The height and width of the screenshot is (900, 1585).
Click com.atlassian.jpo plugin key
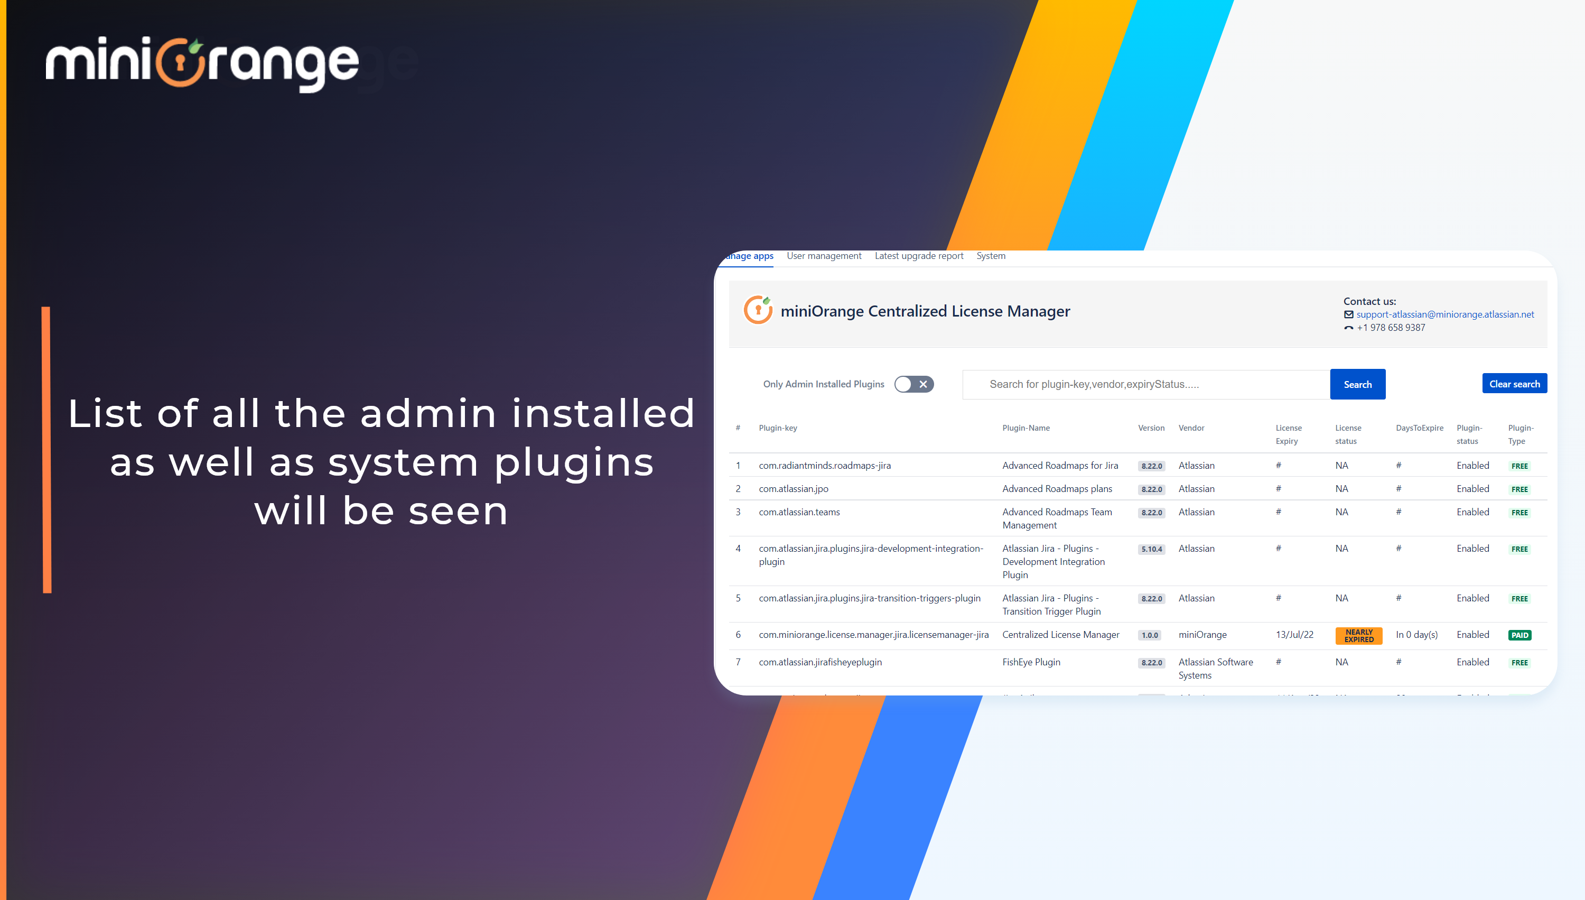click(x=793, y=489)
